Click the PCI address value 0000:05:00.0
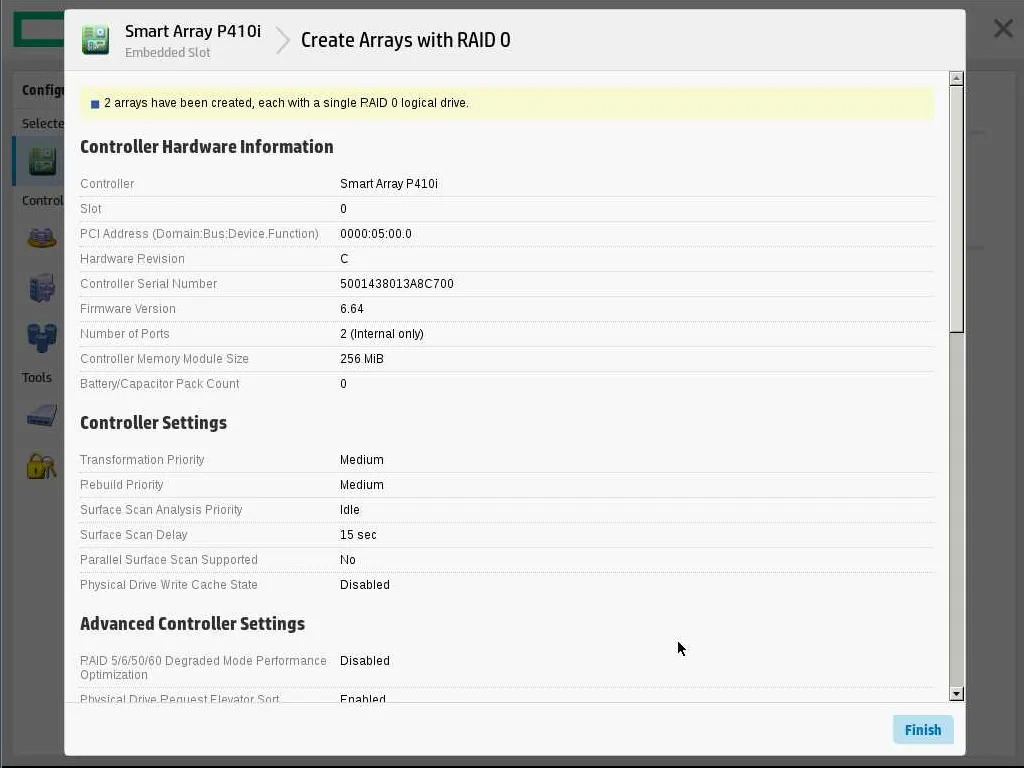 [376, 234]
